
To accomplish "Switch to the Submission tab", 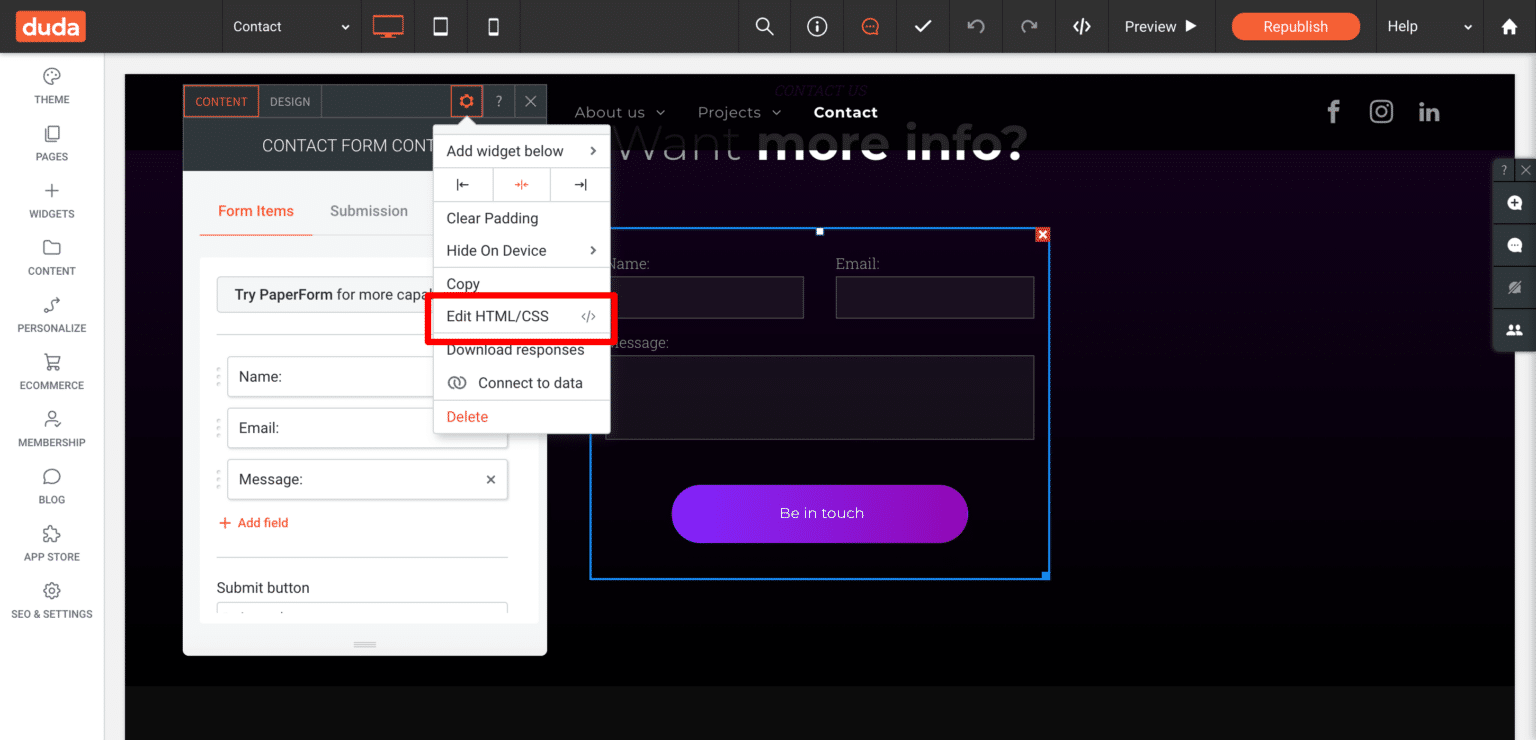I will pos(369,211).
